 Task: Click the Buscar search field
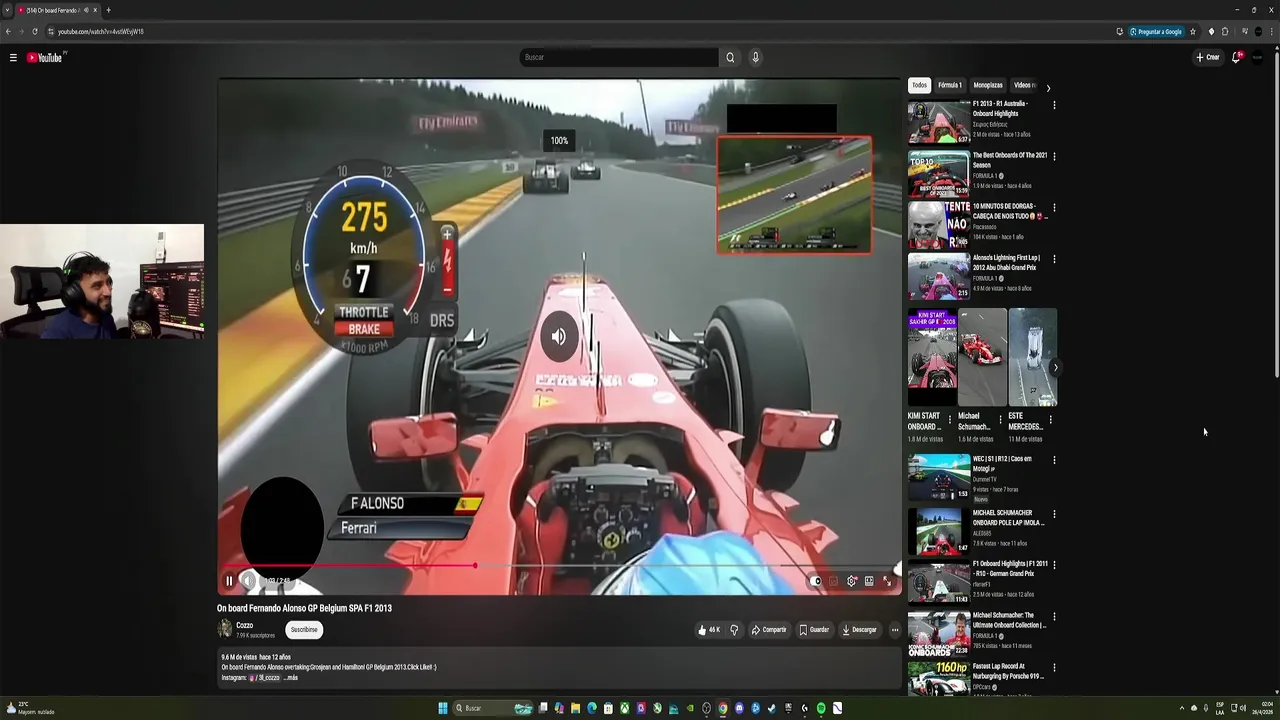[619, 57]
